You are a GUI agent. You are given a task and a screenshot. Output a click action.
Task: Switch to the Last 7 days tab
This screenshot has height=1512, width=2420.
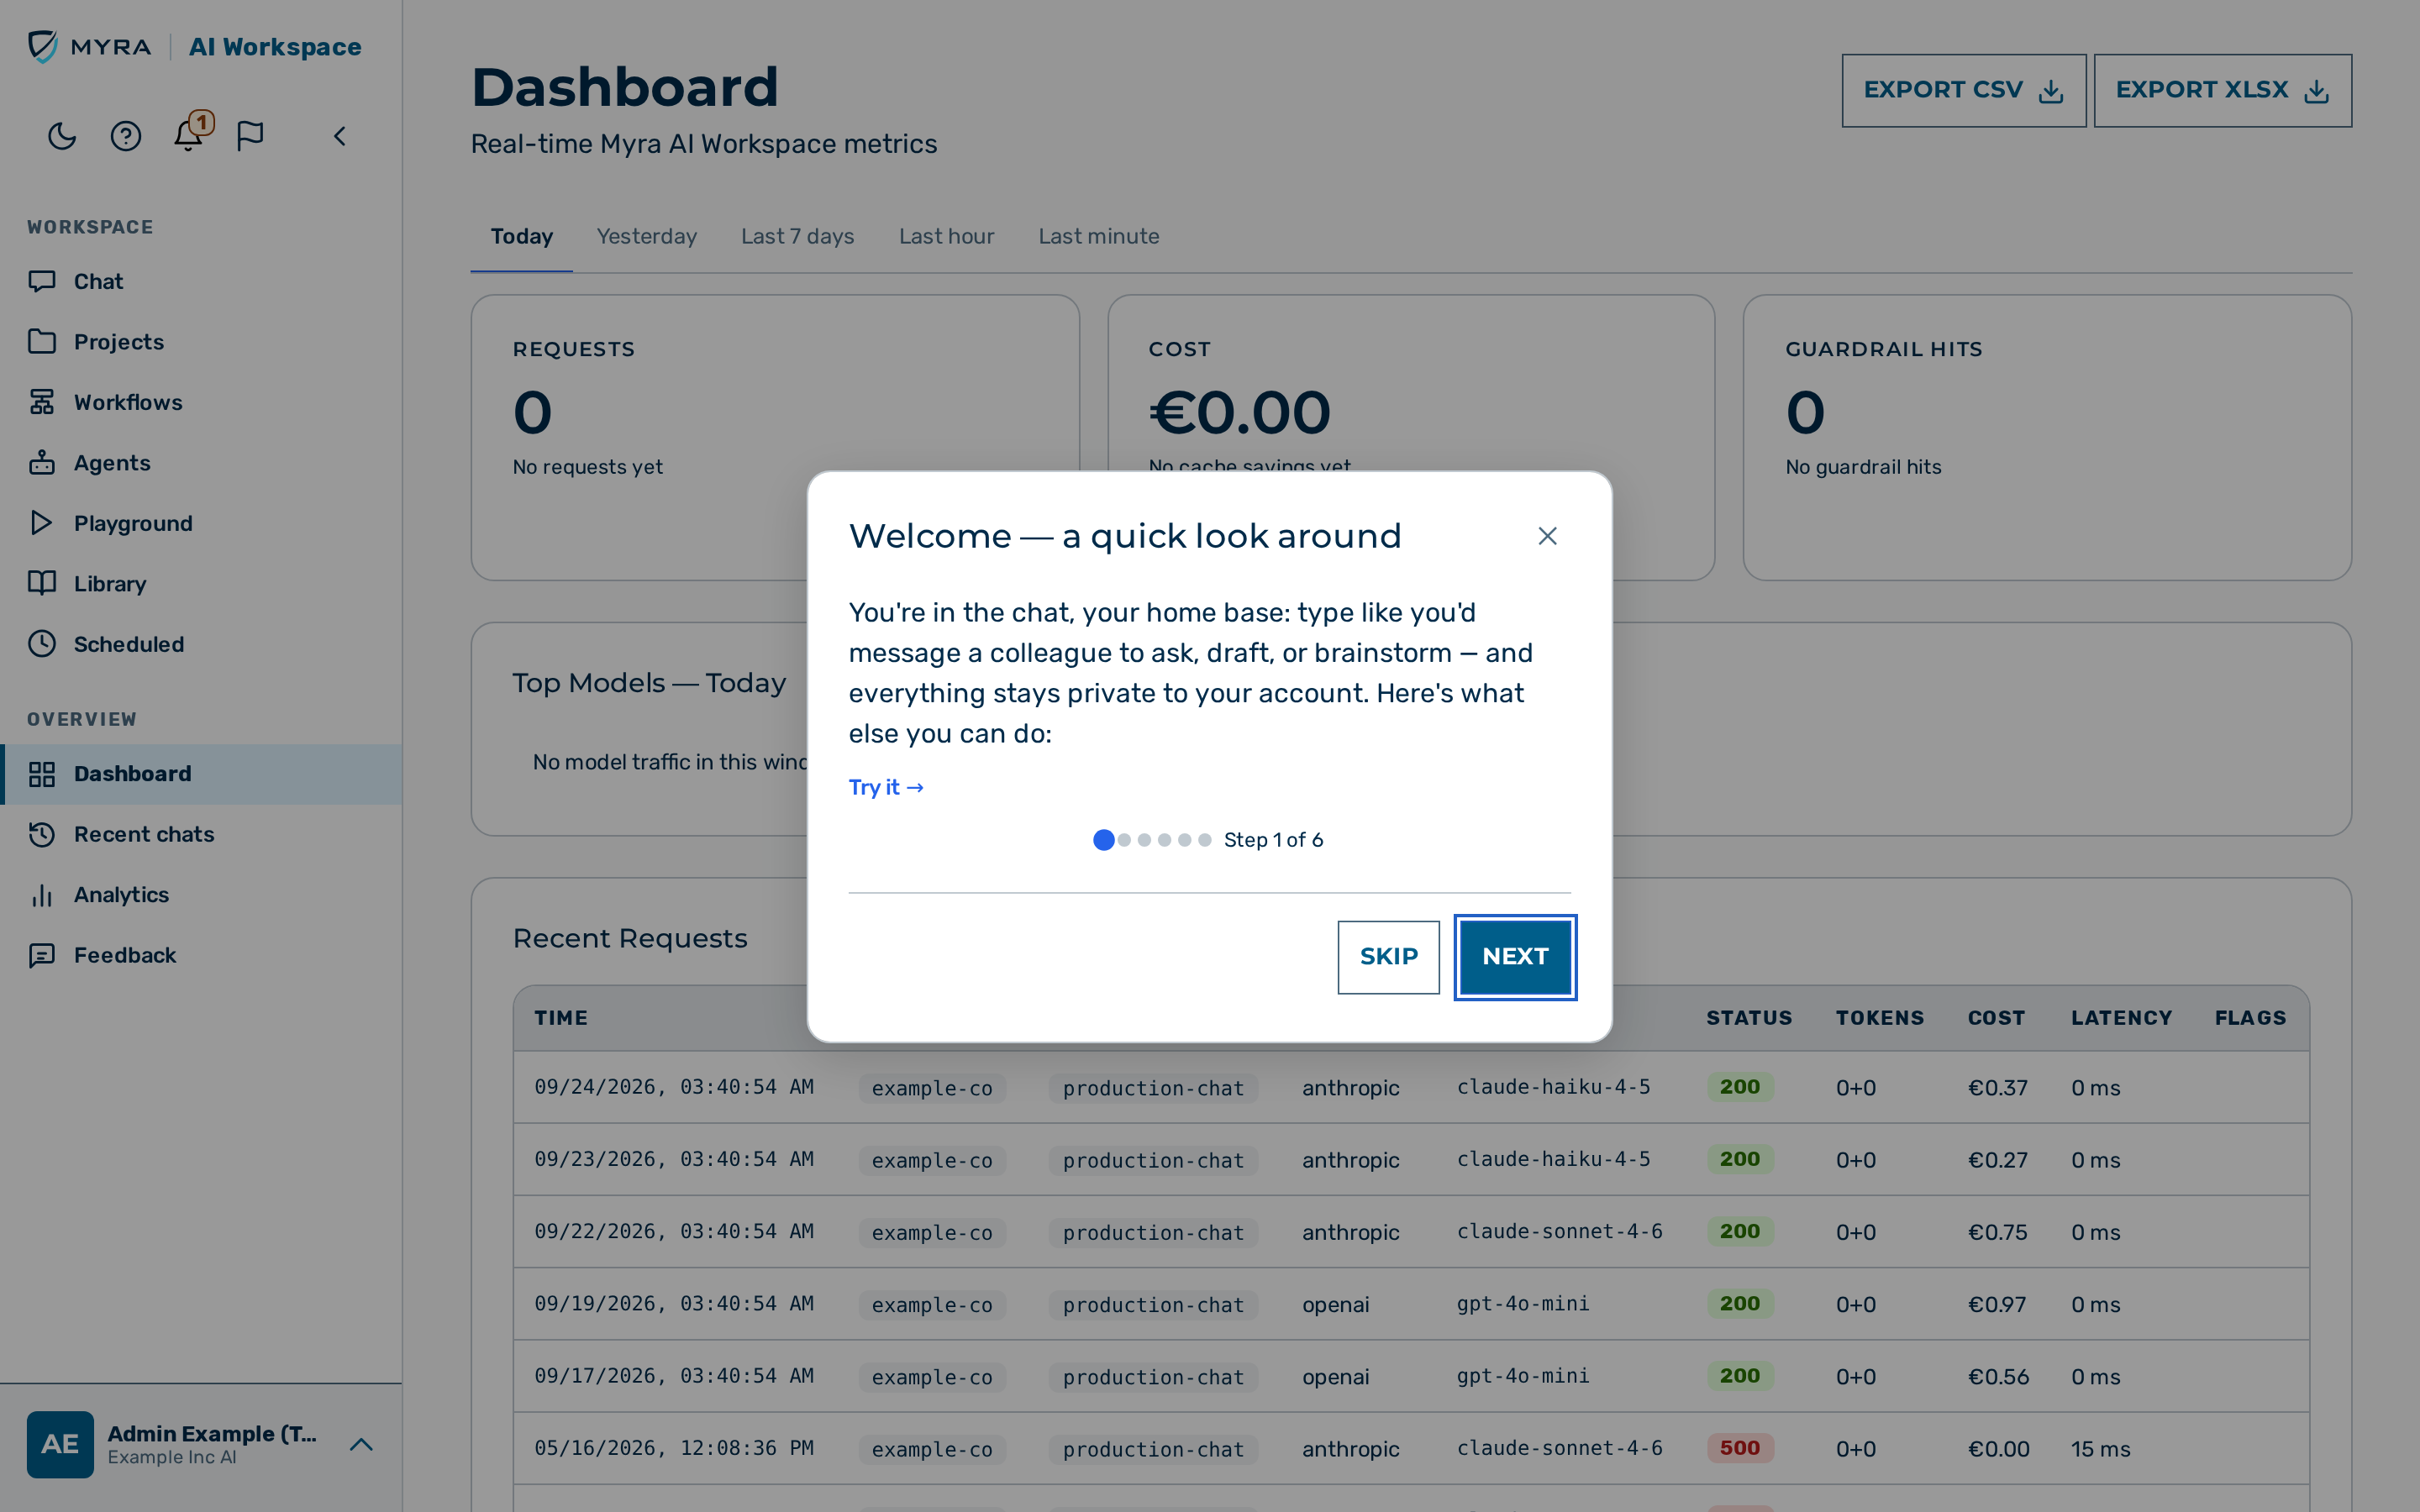tap(797, 237)
